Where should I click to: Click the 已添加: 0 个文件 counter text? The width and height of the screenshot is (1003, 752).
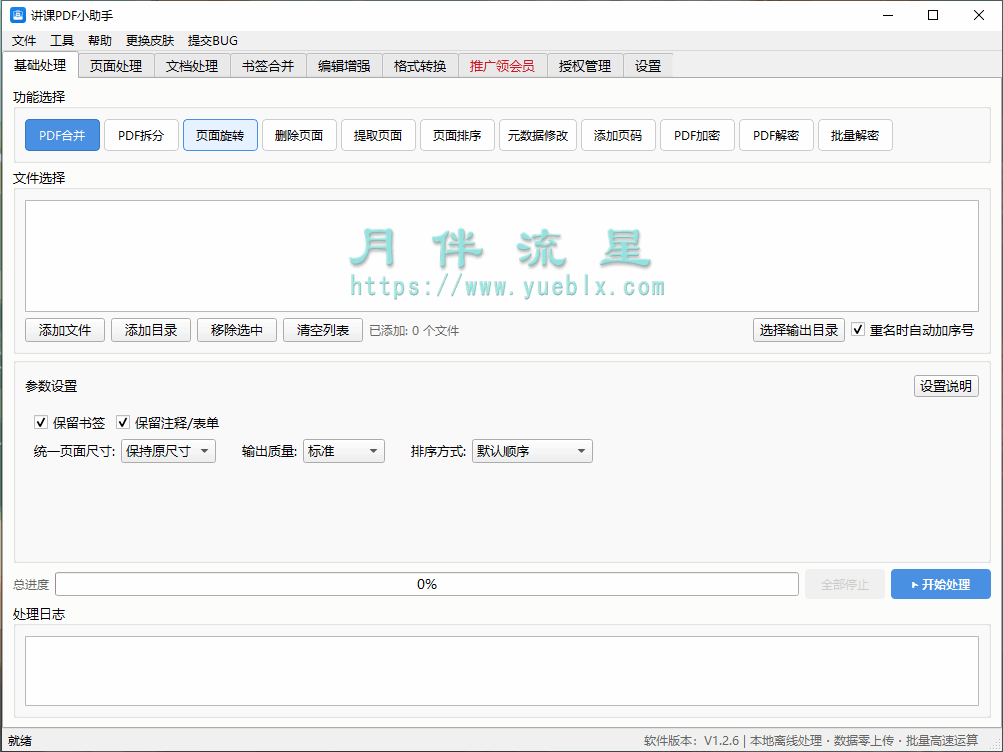[414, 331]
